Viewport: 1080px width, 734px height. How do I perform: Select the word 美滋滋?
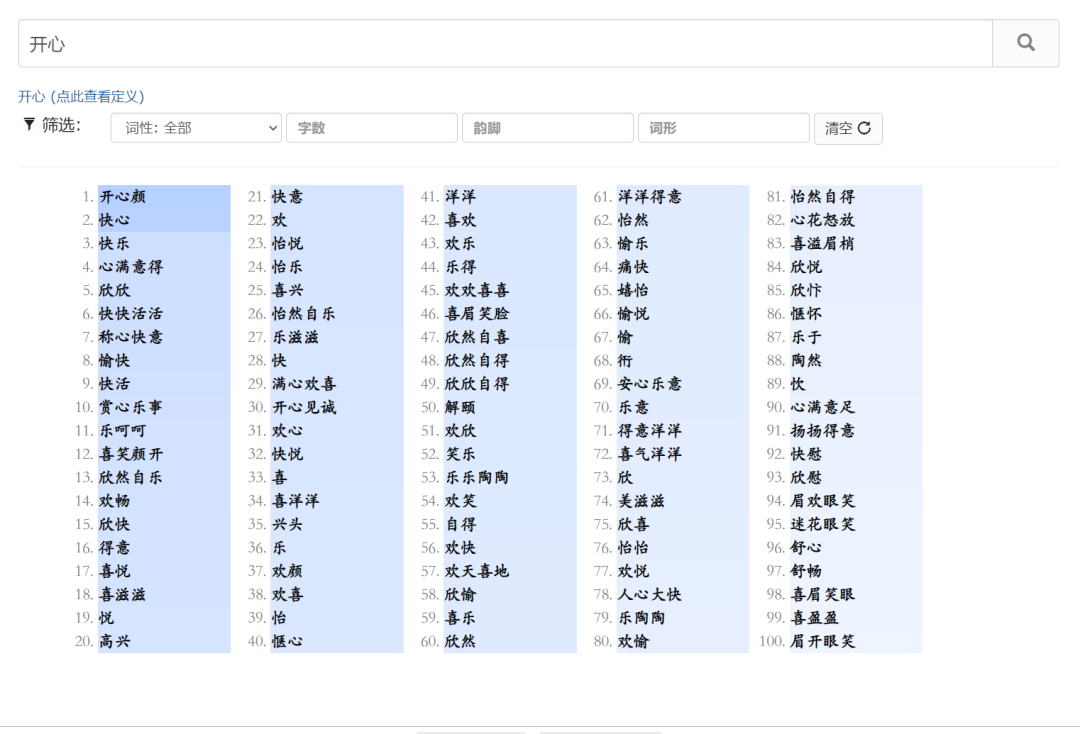[x=641, y=501]
